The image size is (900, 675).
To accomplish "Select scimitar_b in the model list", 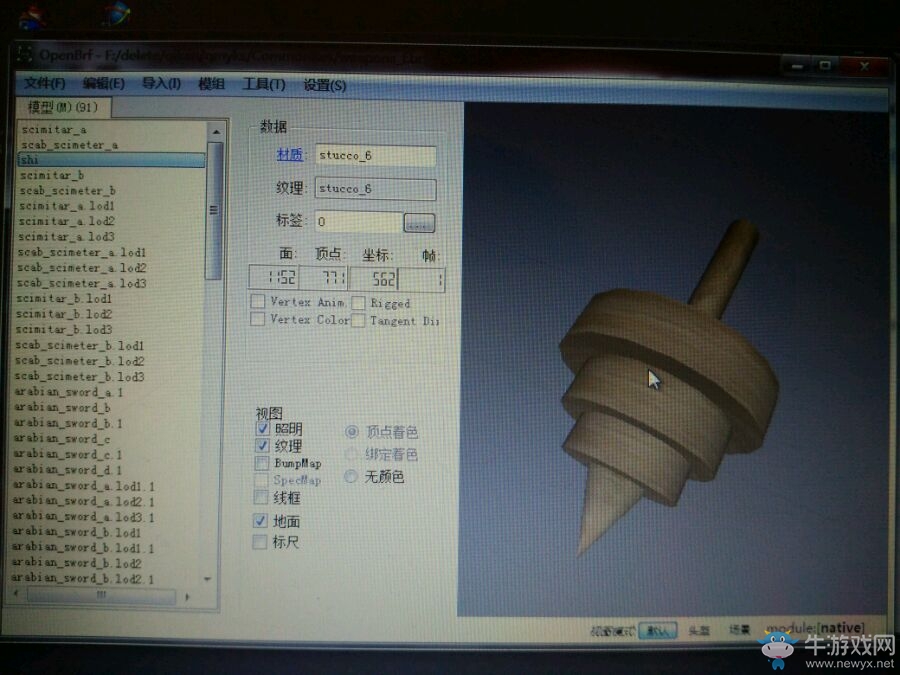I will tap(52, 175).
